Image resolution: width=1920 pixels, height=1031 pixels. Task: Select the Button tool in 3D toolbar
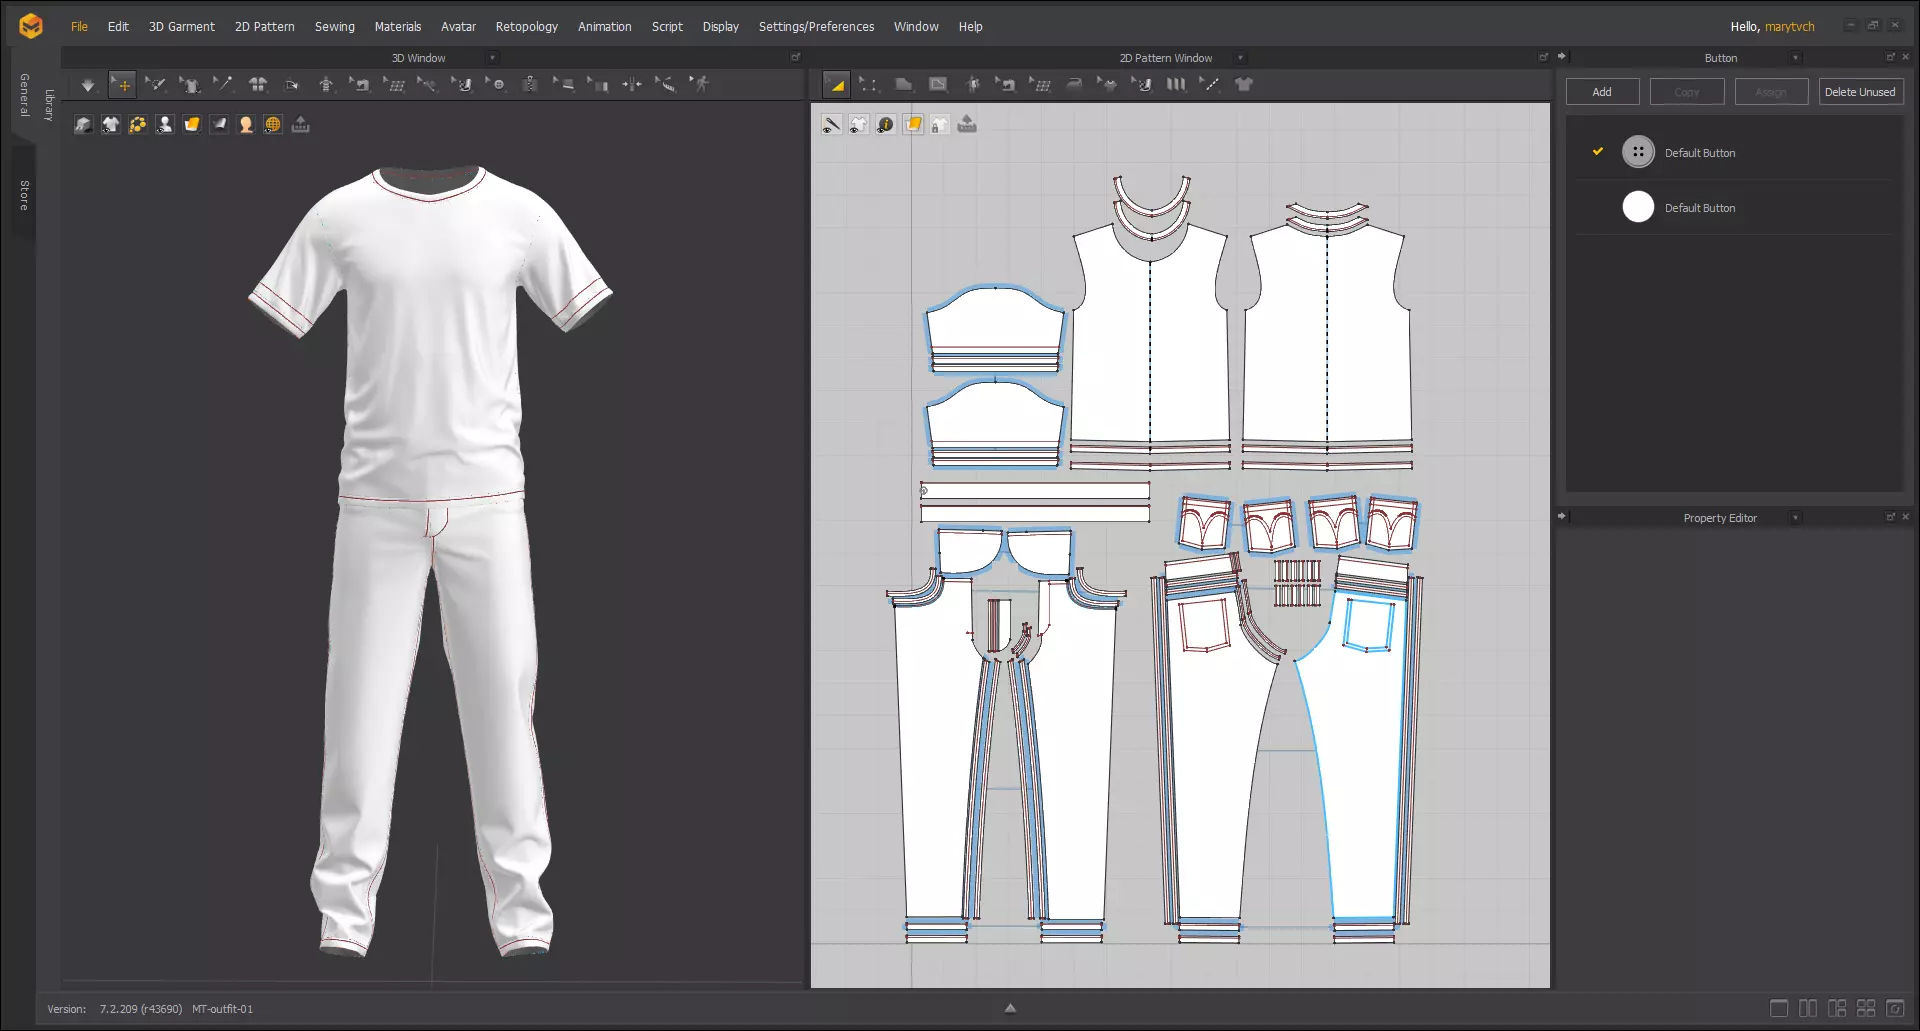(496, 85)
